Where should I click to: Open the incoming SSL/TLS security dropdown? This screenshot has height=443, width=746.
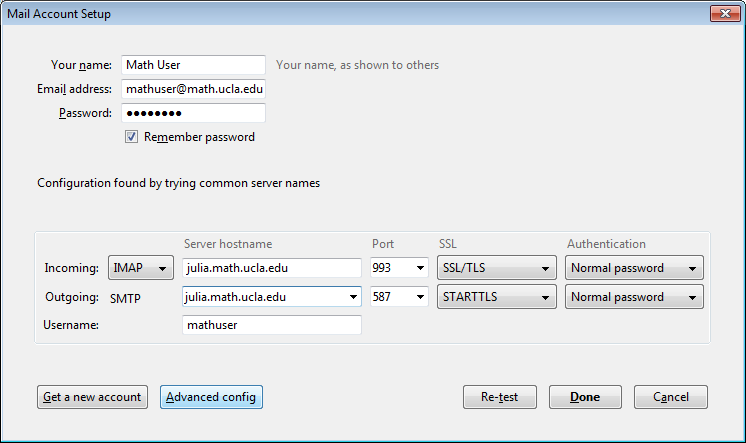pos(497,268)
